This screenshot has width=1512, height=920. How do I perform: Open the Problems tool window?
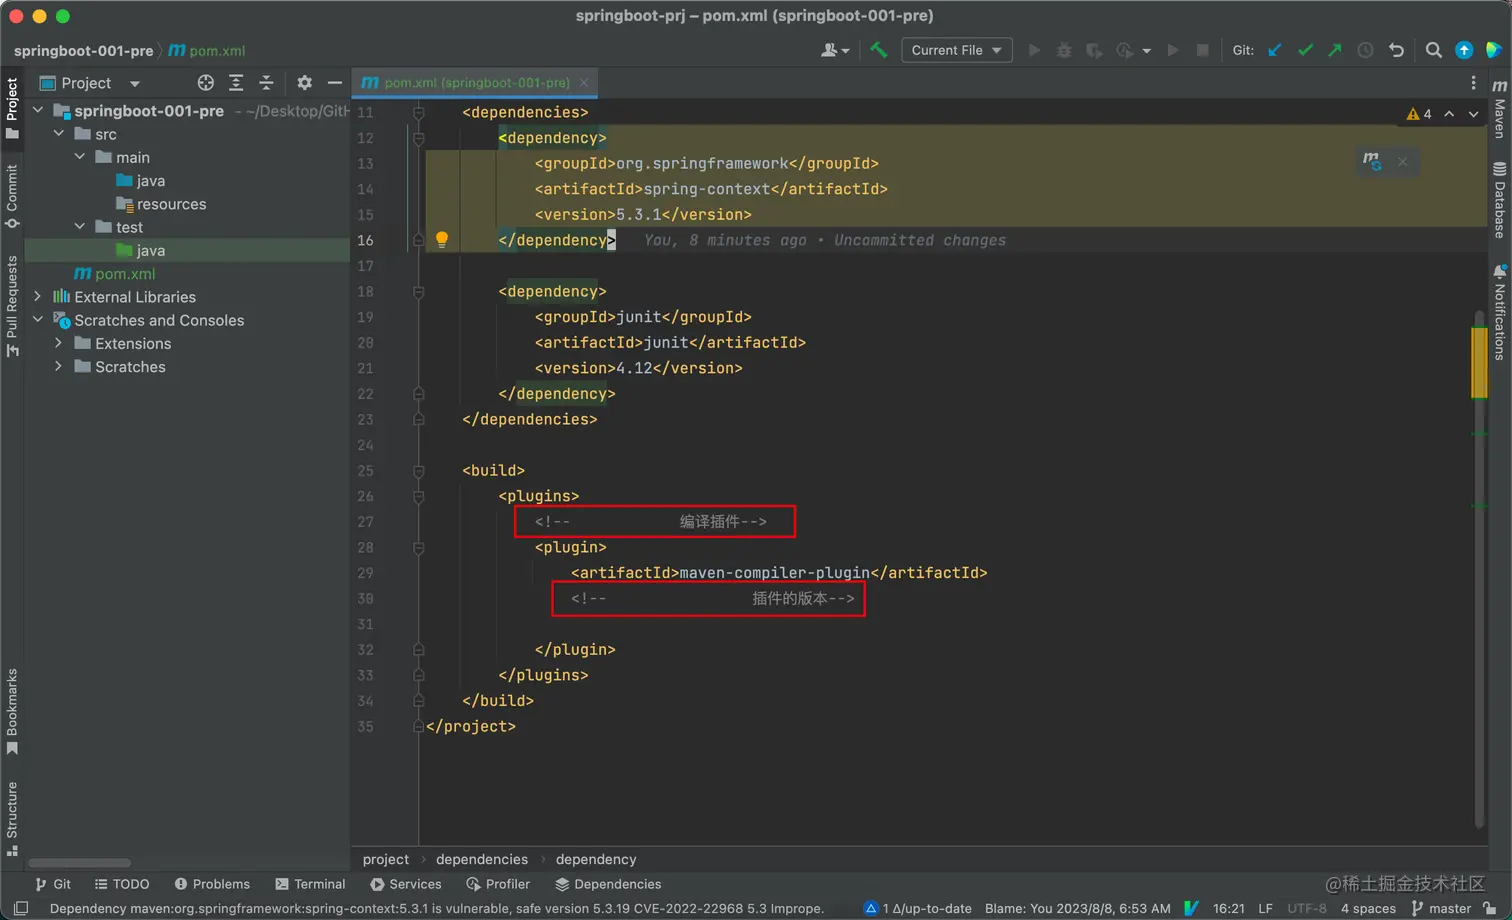point(212,884)
